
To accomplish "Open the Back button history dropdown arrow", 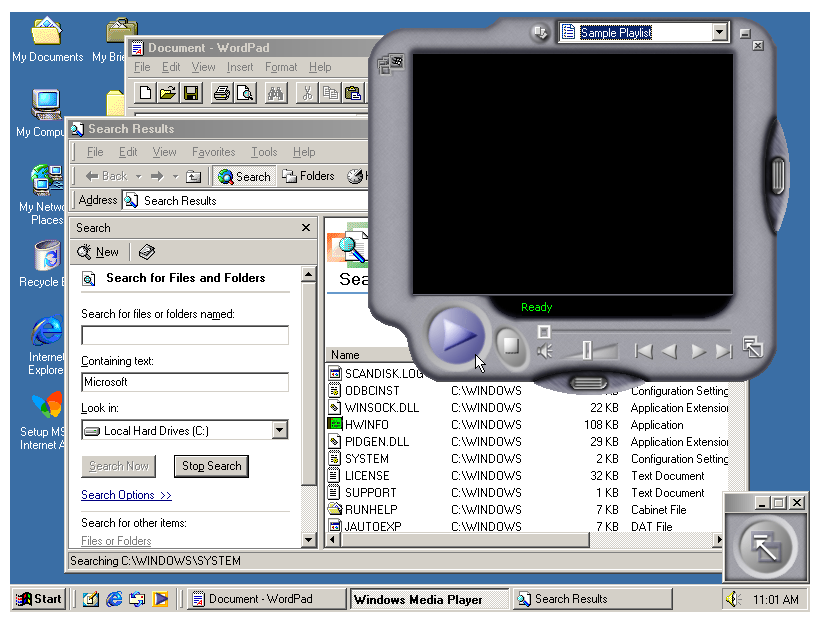I will [138, 177].
